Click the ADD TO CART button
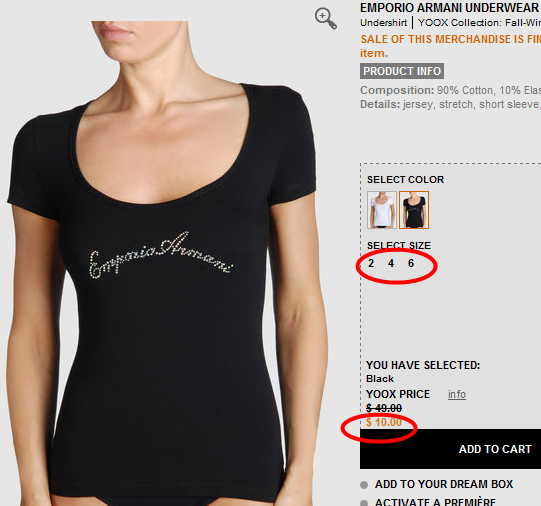This screenshot has width=541, height=506. (x=450, y=449)
